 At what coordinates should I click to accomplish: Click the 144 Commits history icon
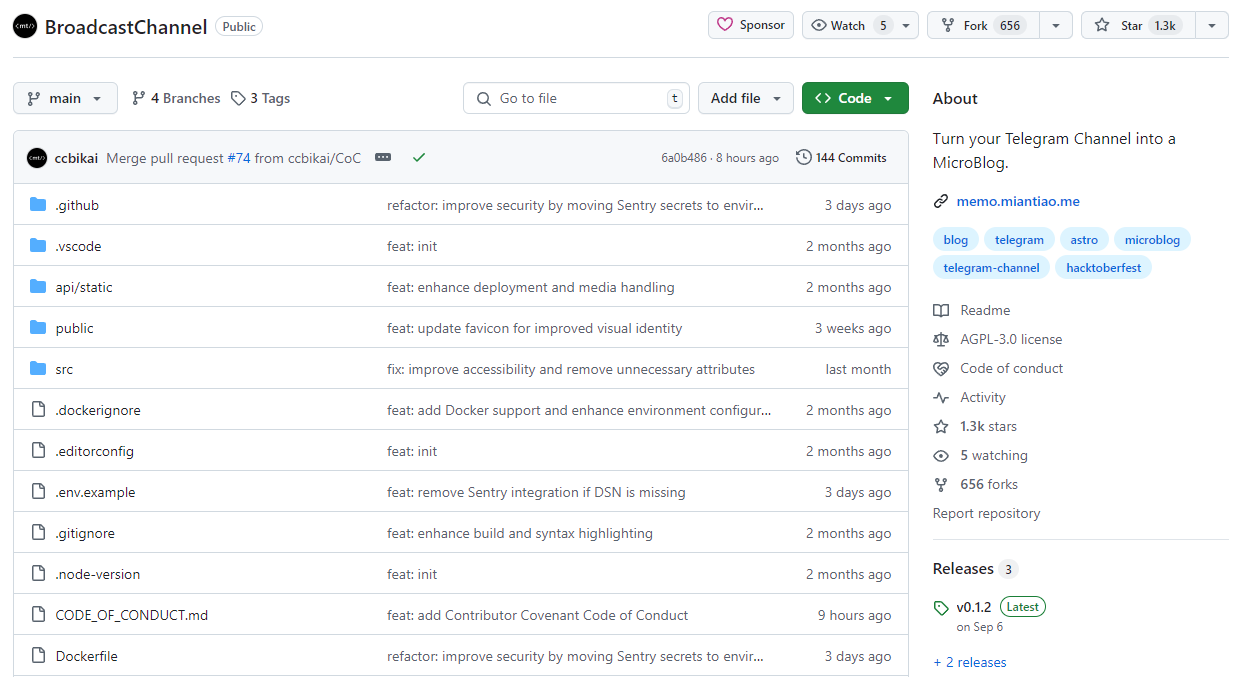[804, 157]
